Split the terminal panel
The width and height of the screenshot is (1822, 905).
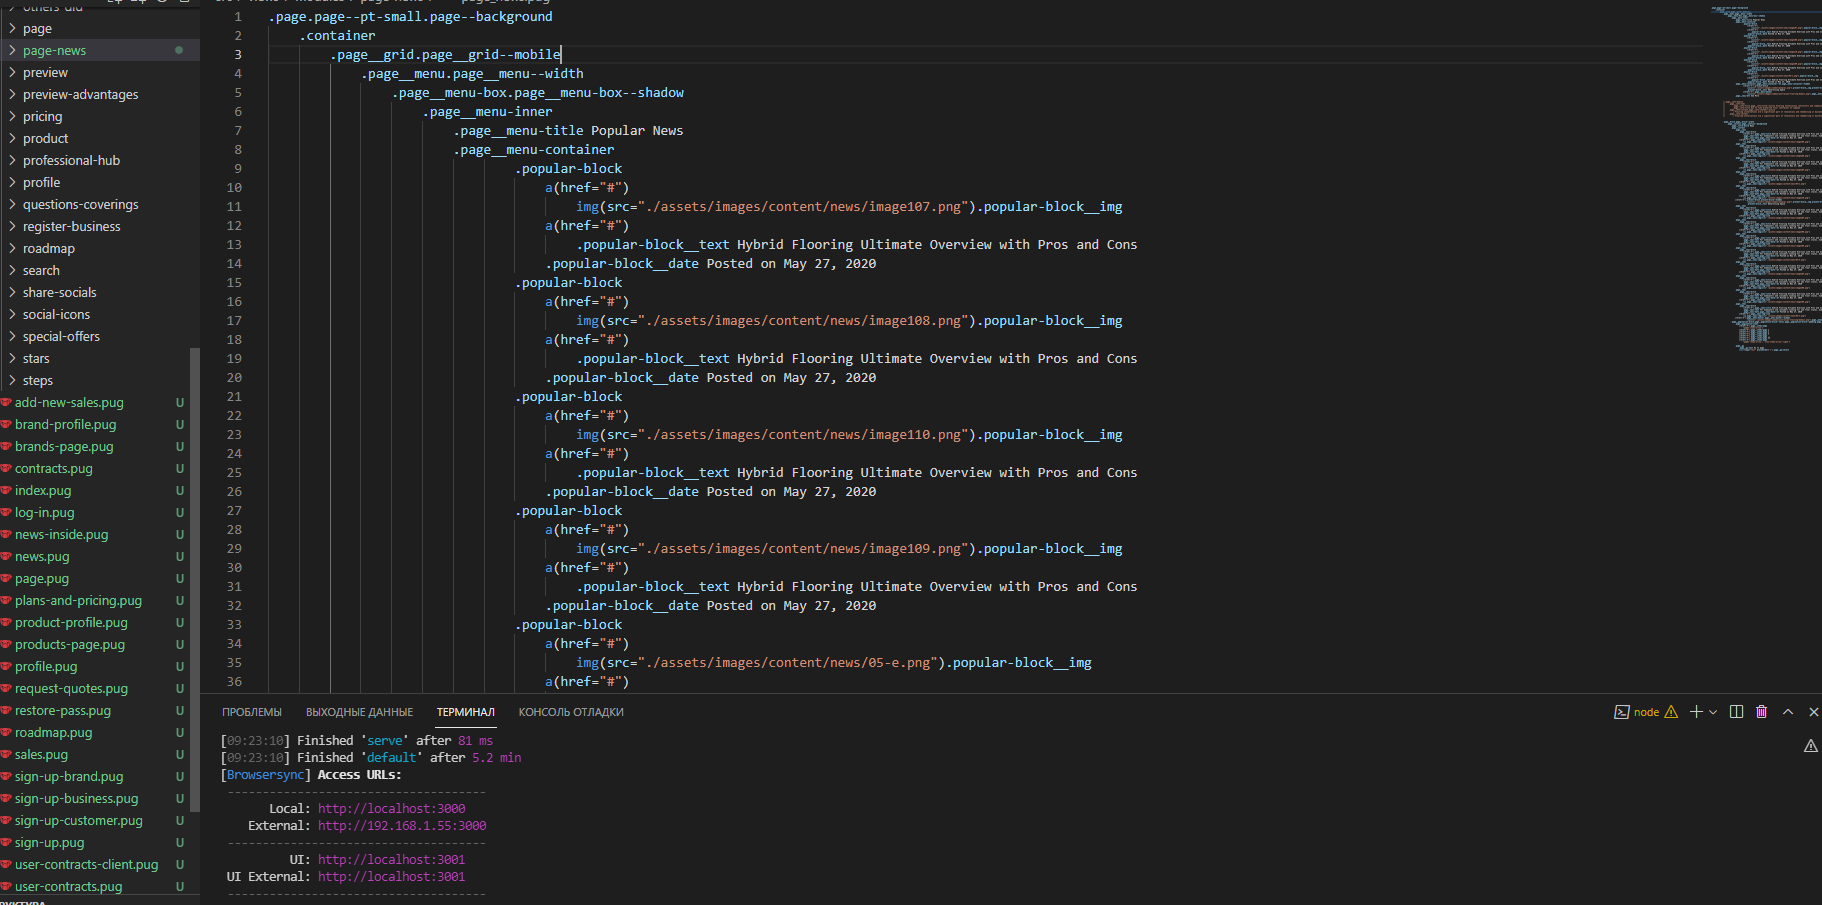(x=1736, y=712)
